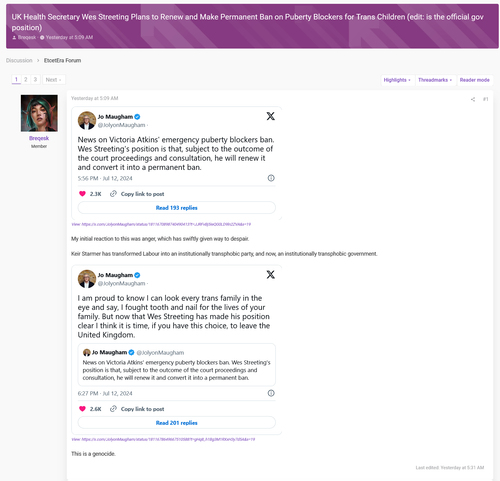This screenshot has height=481, width=500.
Task: Open the quoted tweet about Victoria Atkins ban
Action: (x=177, y=365)
